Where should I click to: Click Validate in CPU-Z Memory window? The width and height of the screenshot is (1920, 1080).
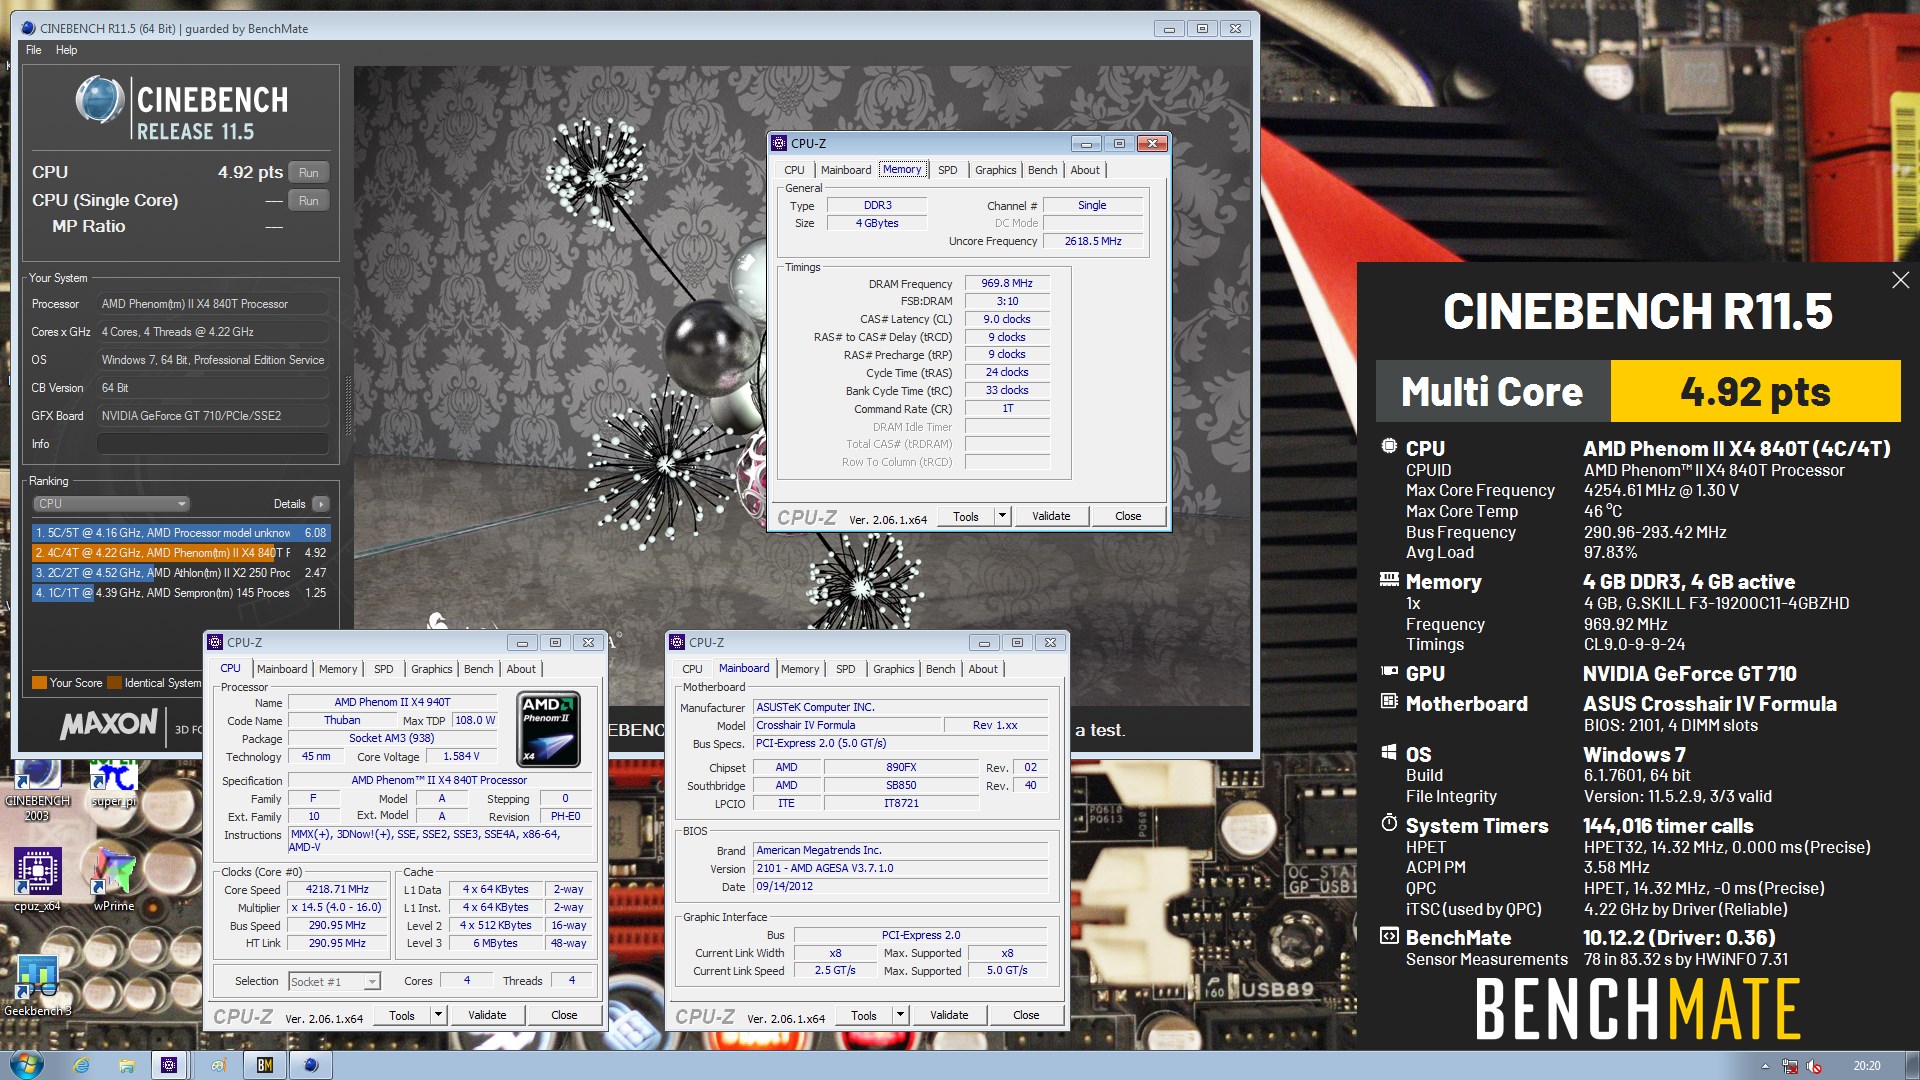(x=1051, y=516)
